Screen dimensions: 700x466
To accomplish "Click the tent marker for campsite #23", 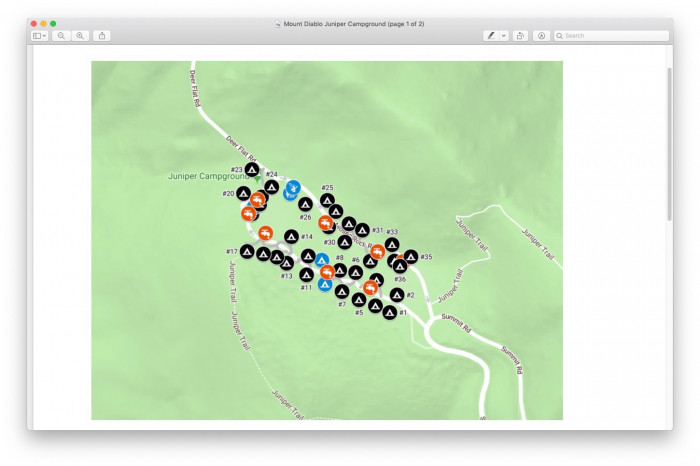I will [x=252, y=170].
